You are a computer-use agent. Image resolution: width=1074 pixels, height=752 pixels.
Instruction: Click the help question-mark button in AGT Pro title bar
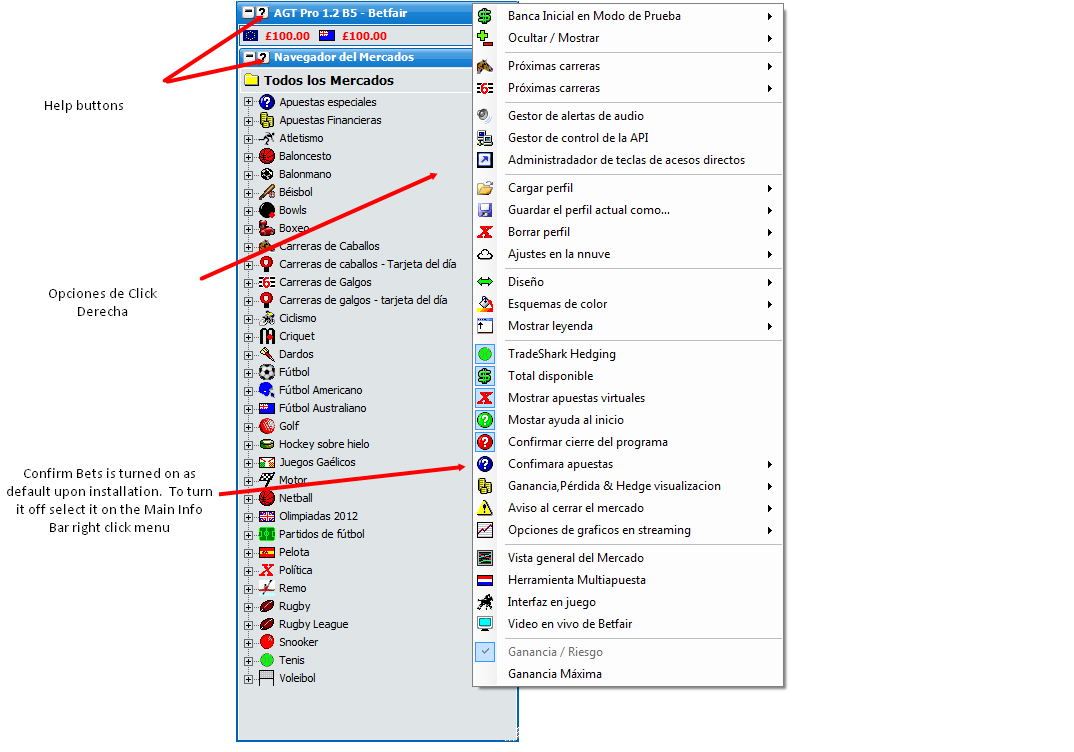point(262,13)
